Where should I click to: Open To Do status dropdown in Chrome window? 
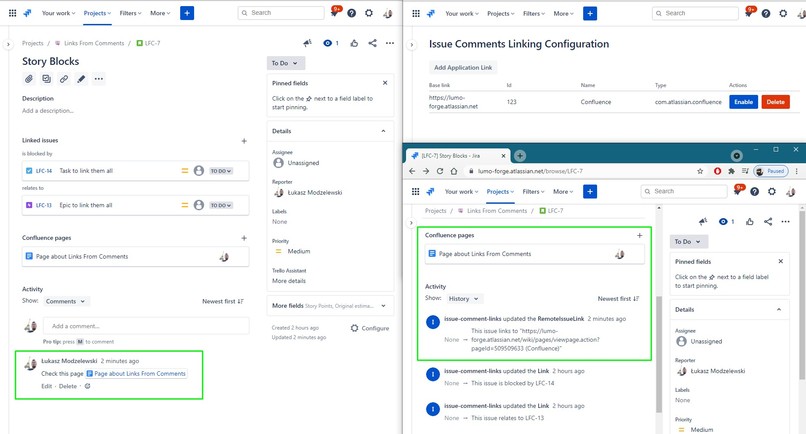689,242
